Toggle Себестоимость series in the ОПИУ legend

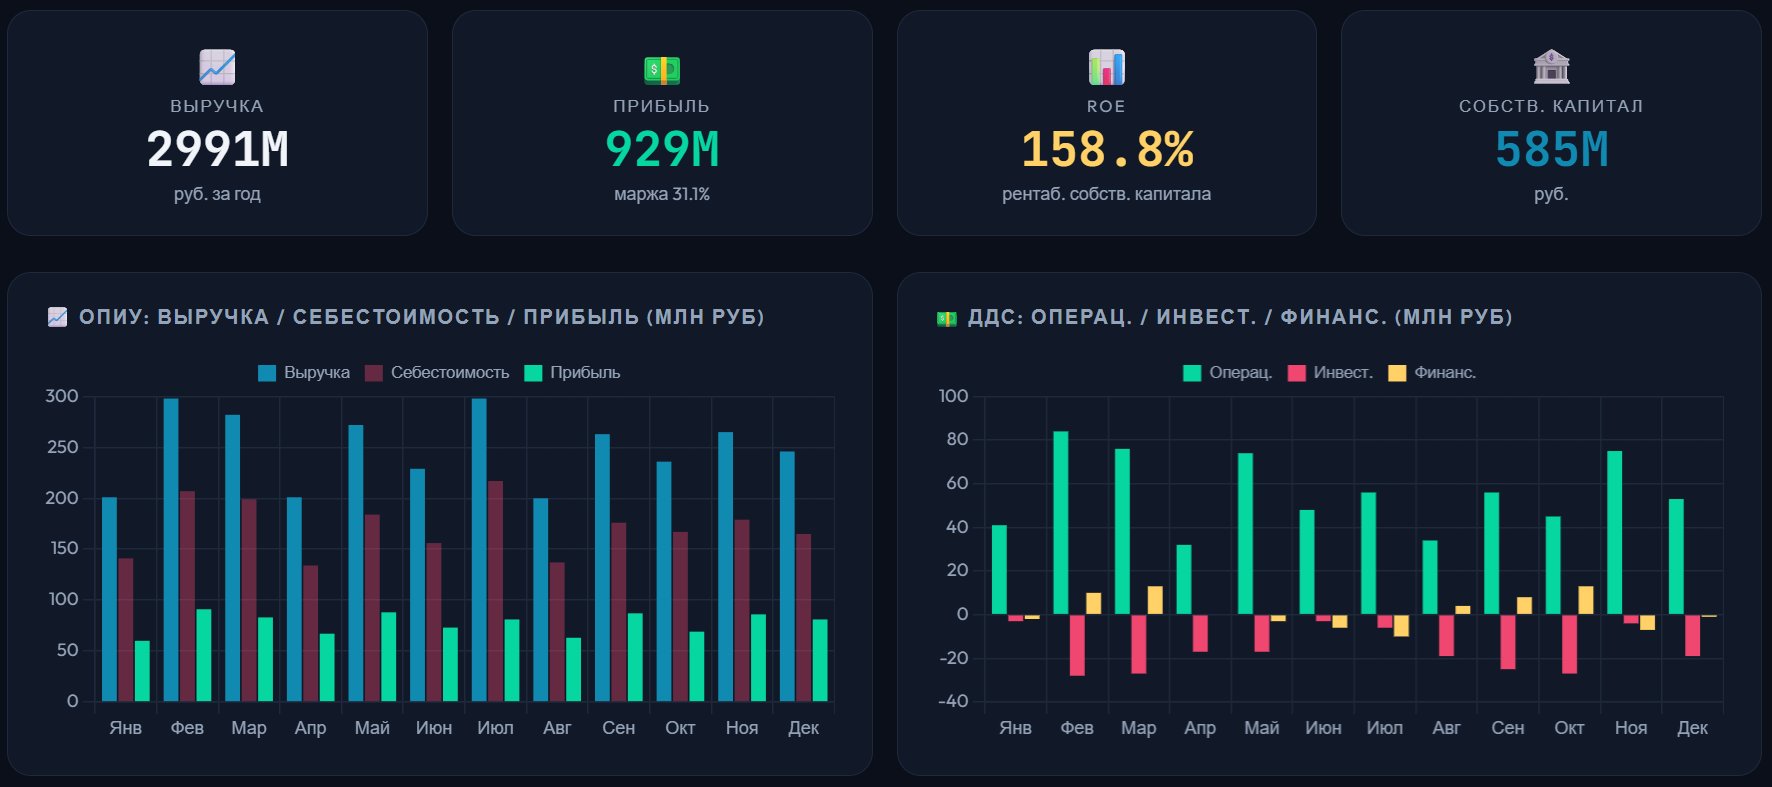[x=449, y=373]
